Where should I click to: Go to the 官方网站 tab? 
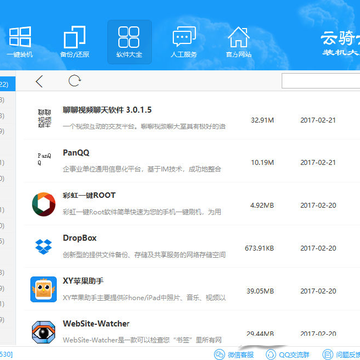coord(239,42)
